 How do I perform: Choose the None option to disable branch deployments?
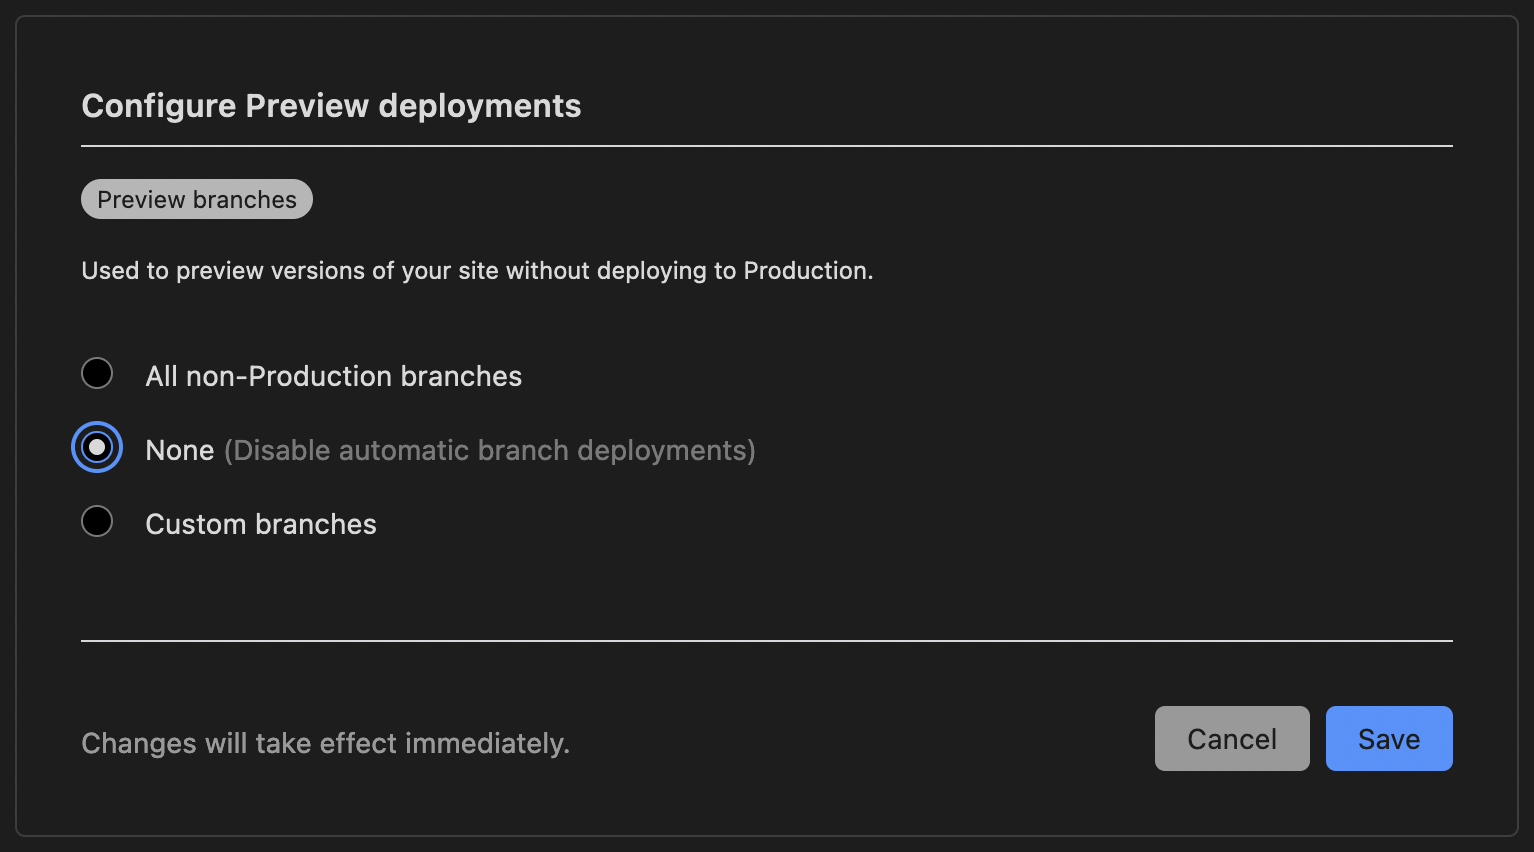point(97,447)
